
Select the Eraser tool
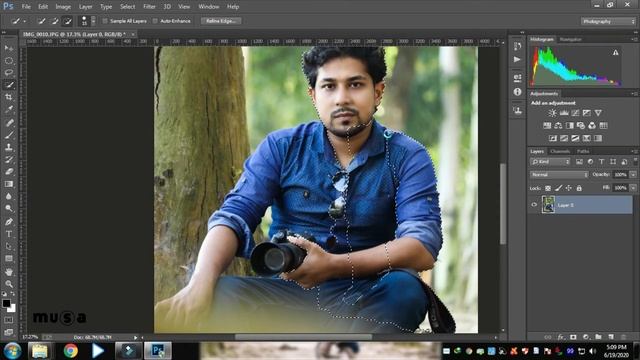pos(9,172)
